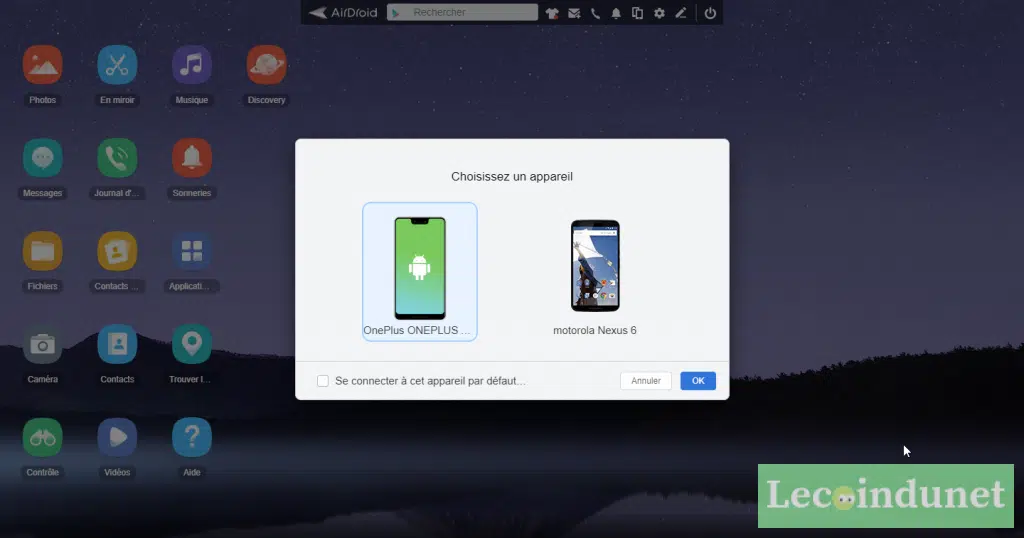
Task: Open the Messages app
Action: (x=42, y=158)
